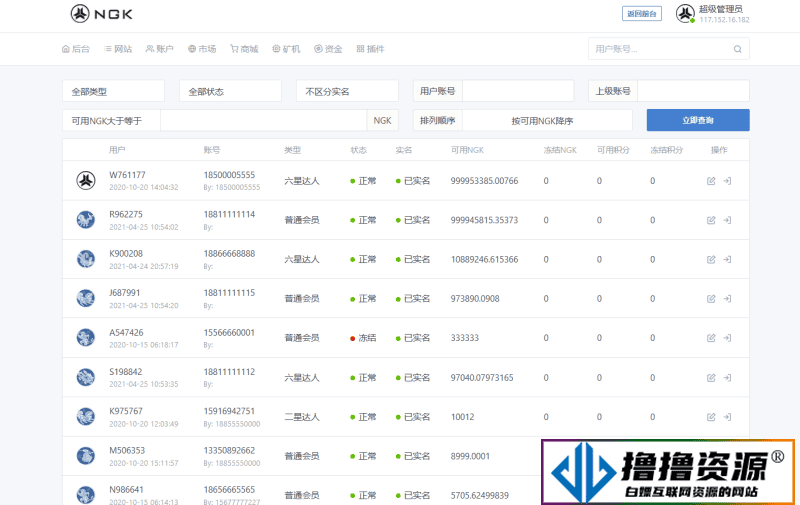Screen dimensions: 800x505
Task: Click account number 18811111114
Action: tap(229, 214)
